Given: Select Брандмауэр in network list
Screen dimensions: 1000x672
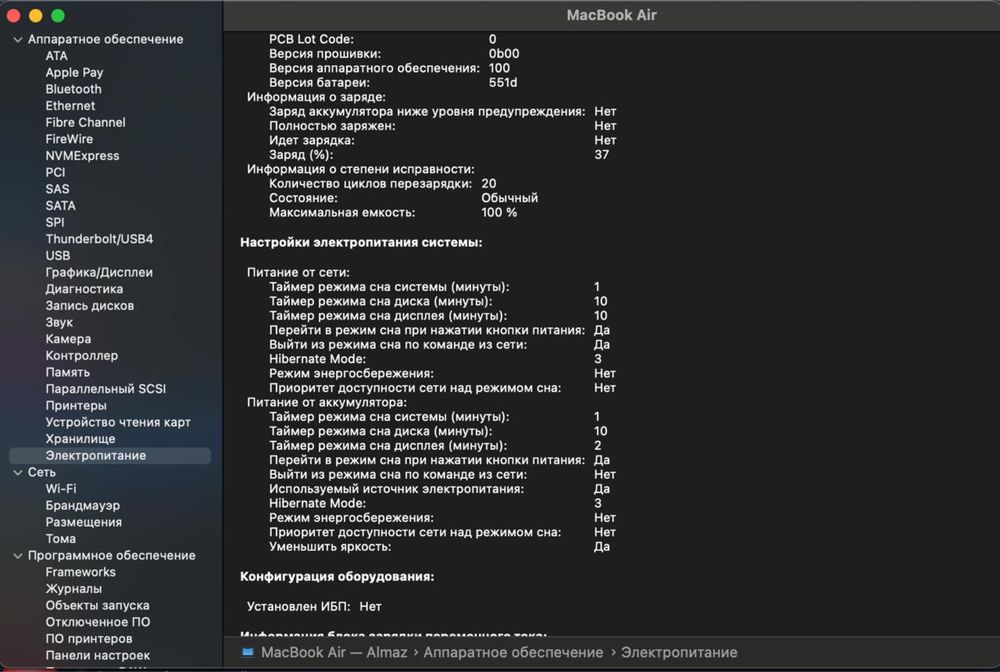Looking at the screenshot, I should pyautogui.click(x=83, y=506).
